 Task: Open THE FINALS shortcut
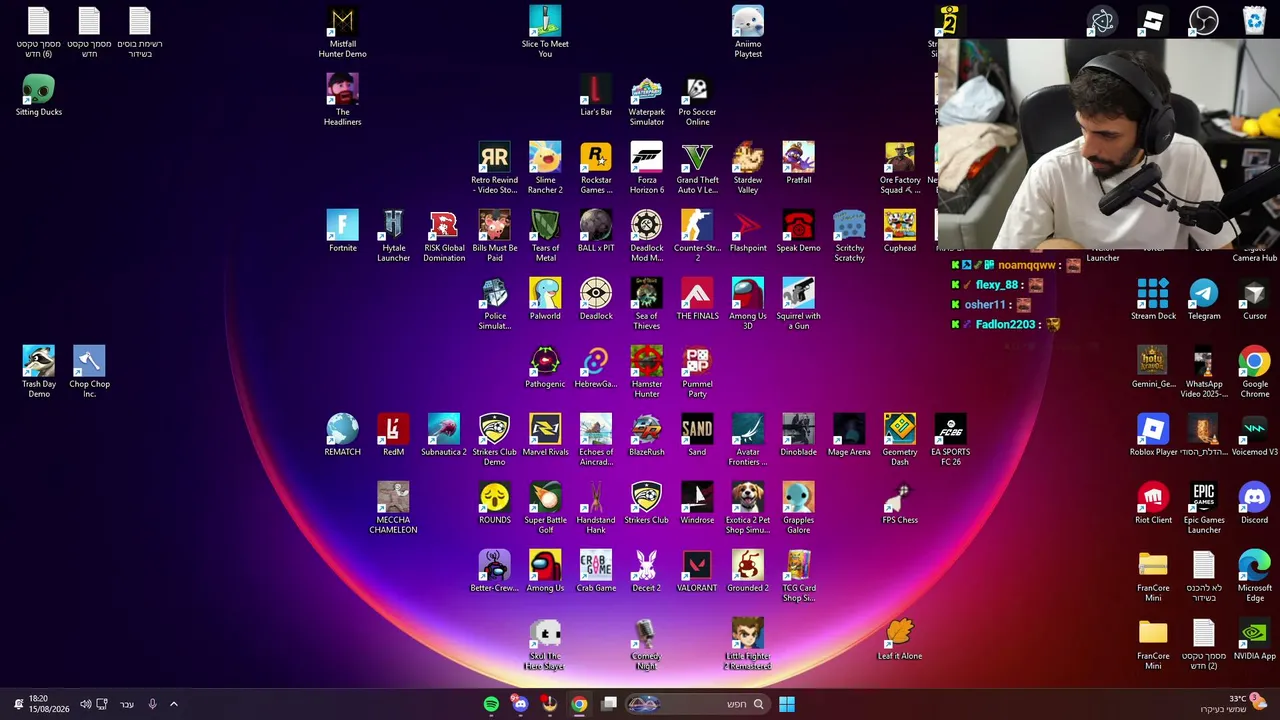[x=697, y=299]
